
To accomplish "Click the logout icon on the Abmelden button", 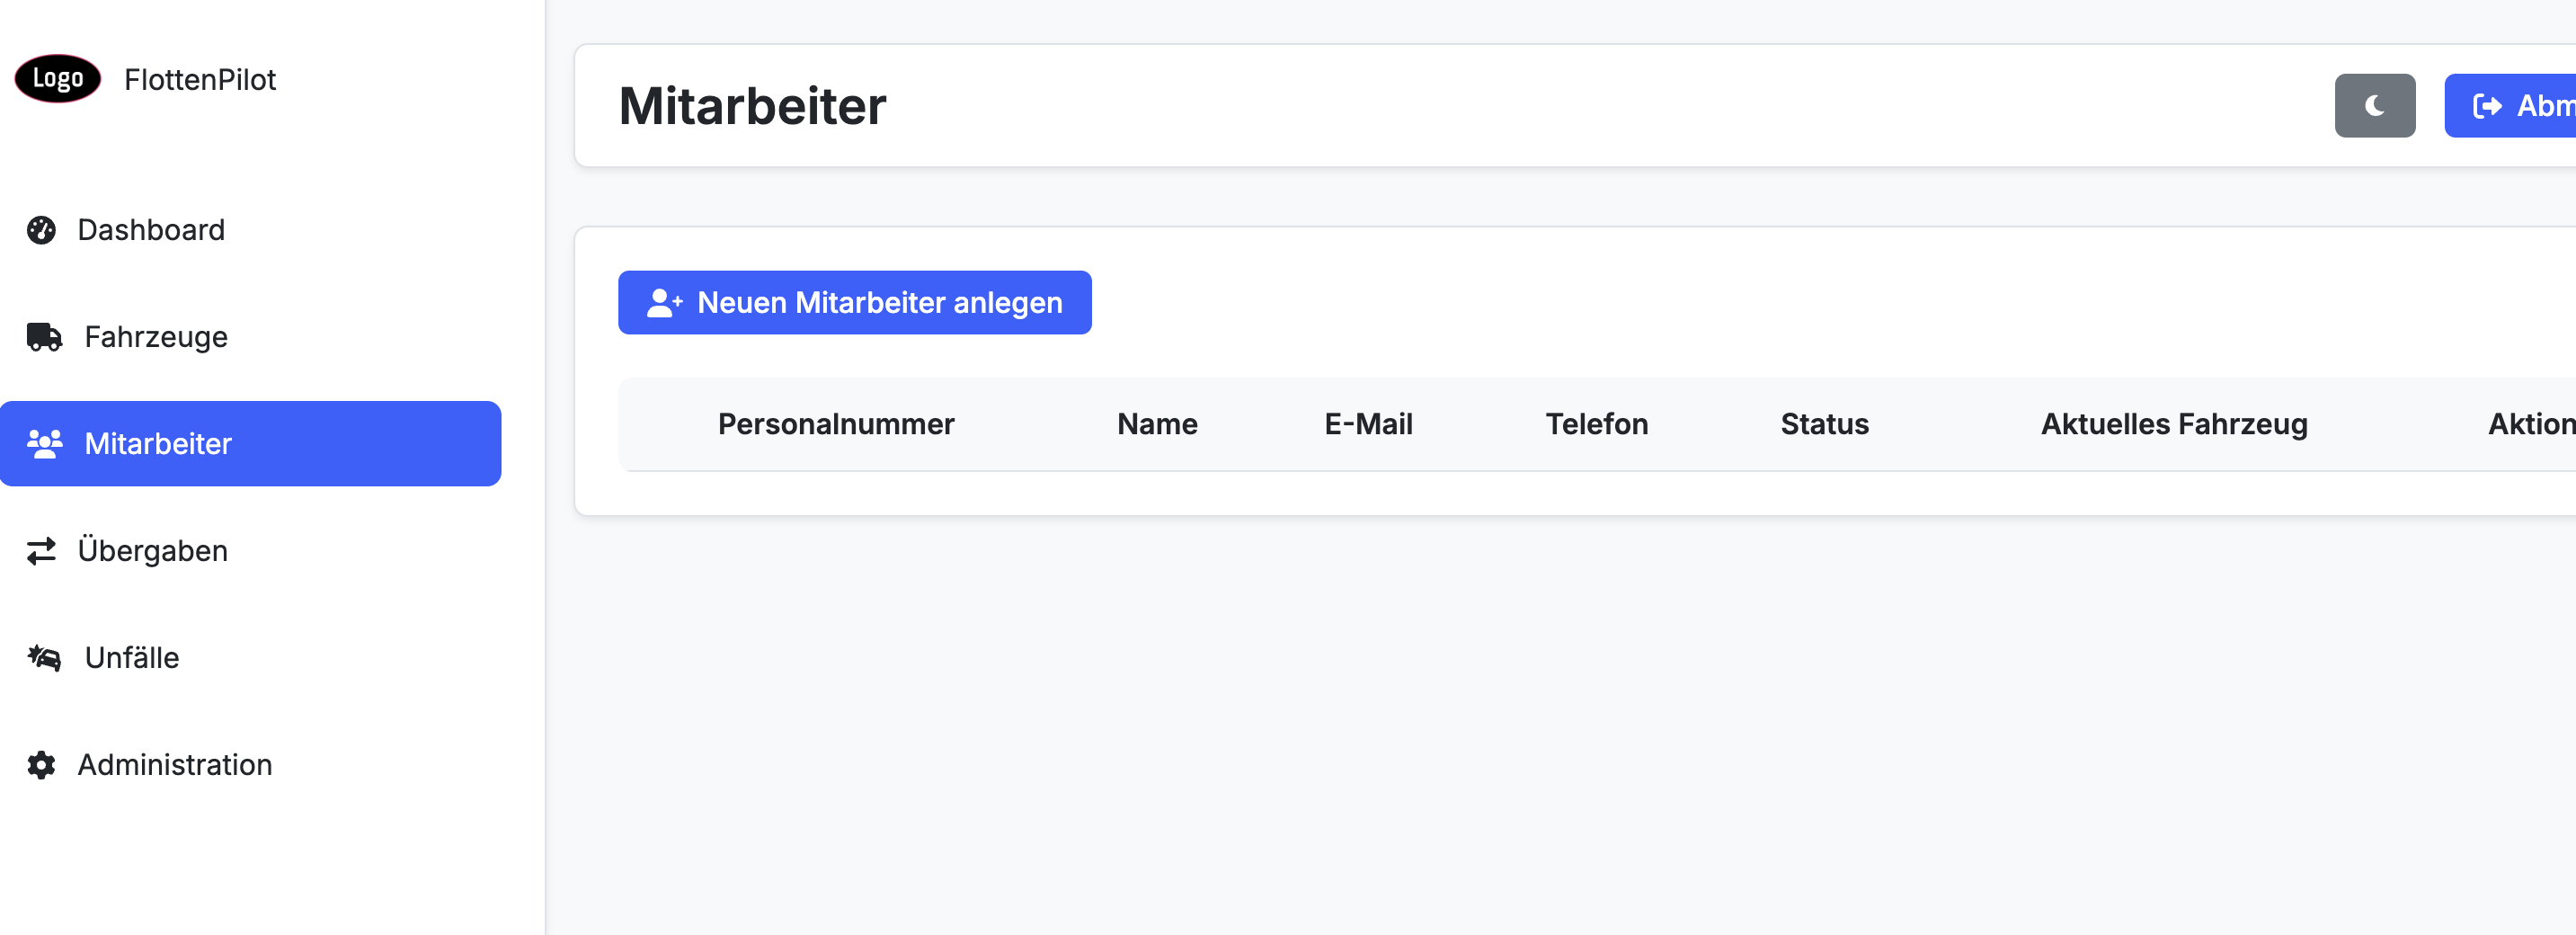I will pyautogui.click(x=2492, y=105).
